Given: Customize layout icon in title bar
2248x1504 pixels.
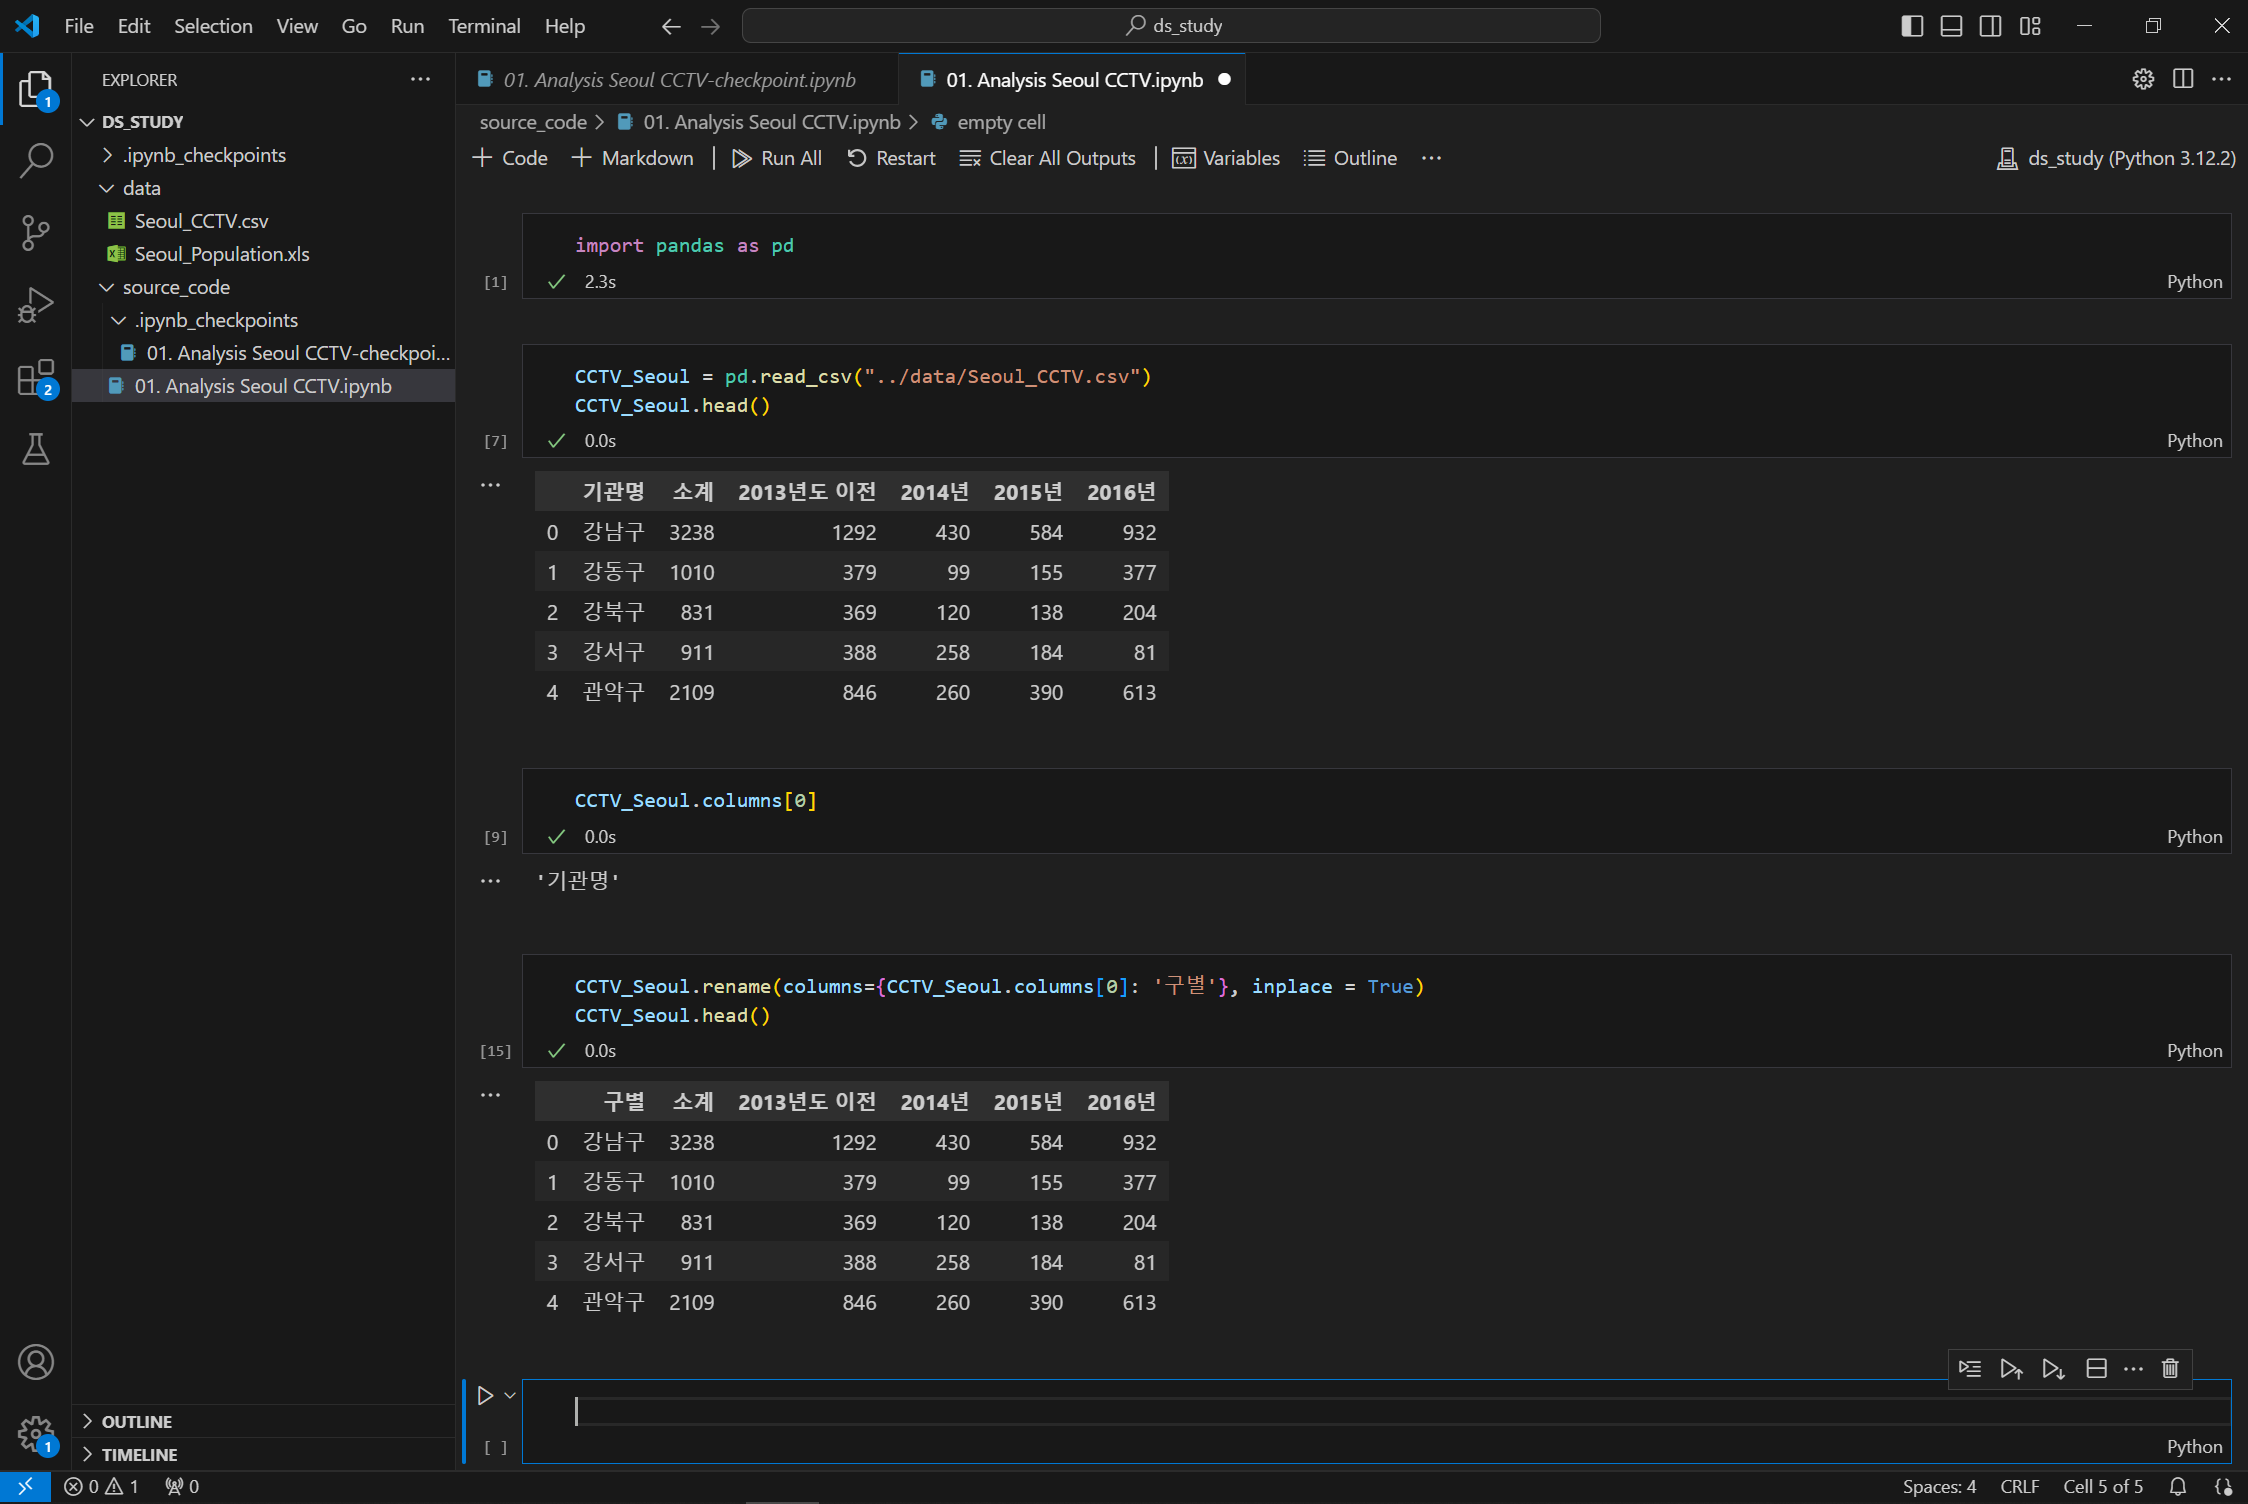Looking at the screenshot, I should pyautogui.click(x=2030, y=26).
